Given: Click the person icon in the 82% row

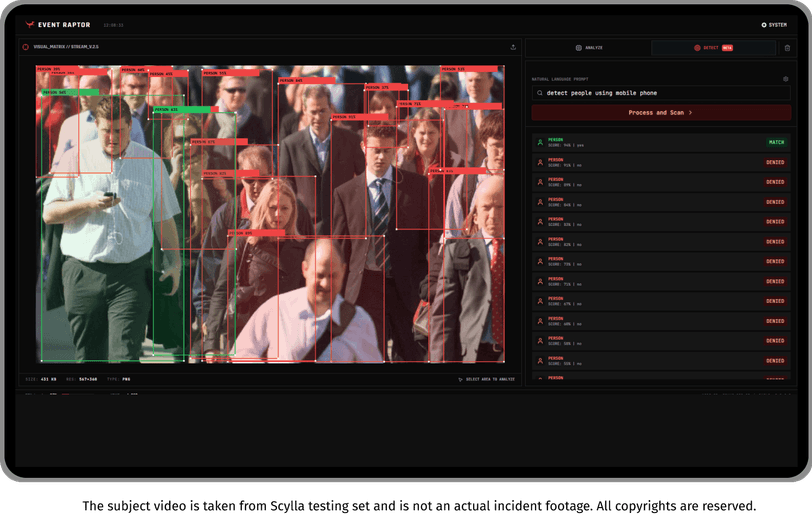Looking at the screenshot, I should pos(540,242).
